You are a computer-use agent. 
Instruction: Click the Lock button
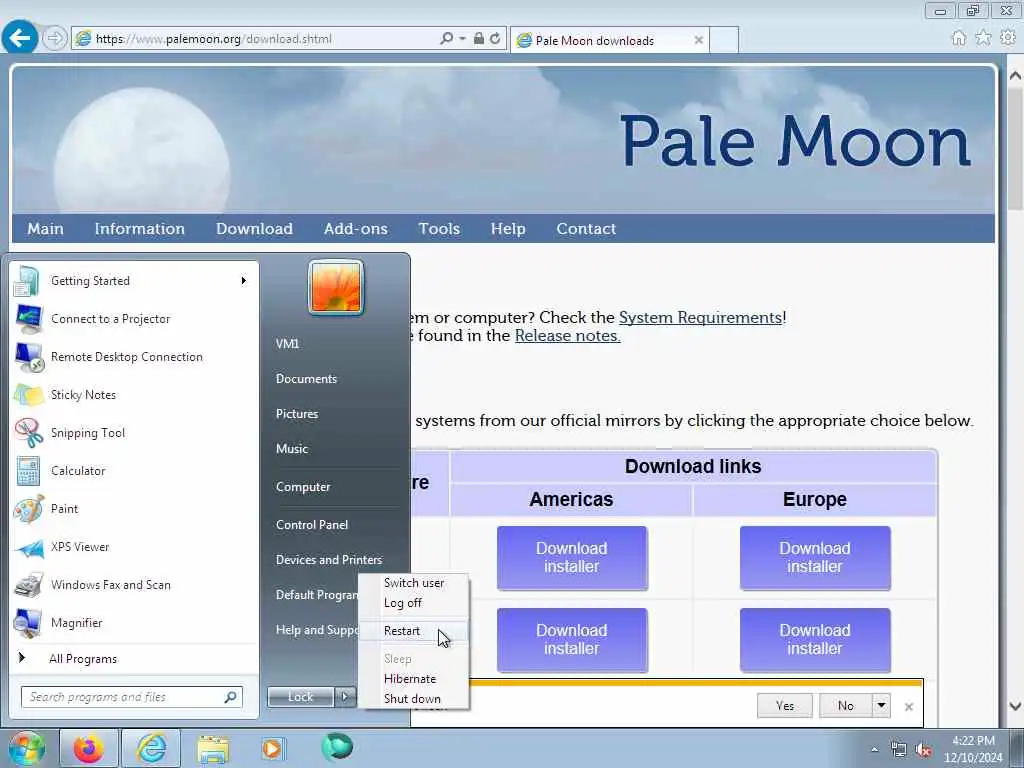[300, 697]
